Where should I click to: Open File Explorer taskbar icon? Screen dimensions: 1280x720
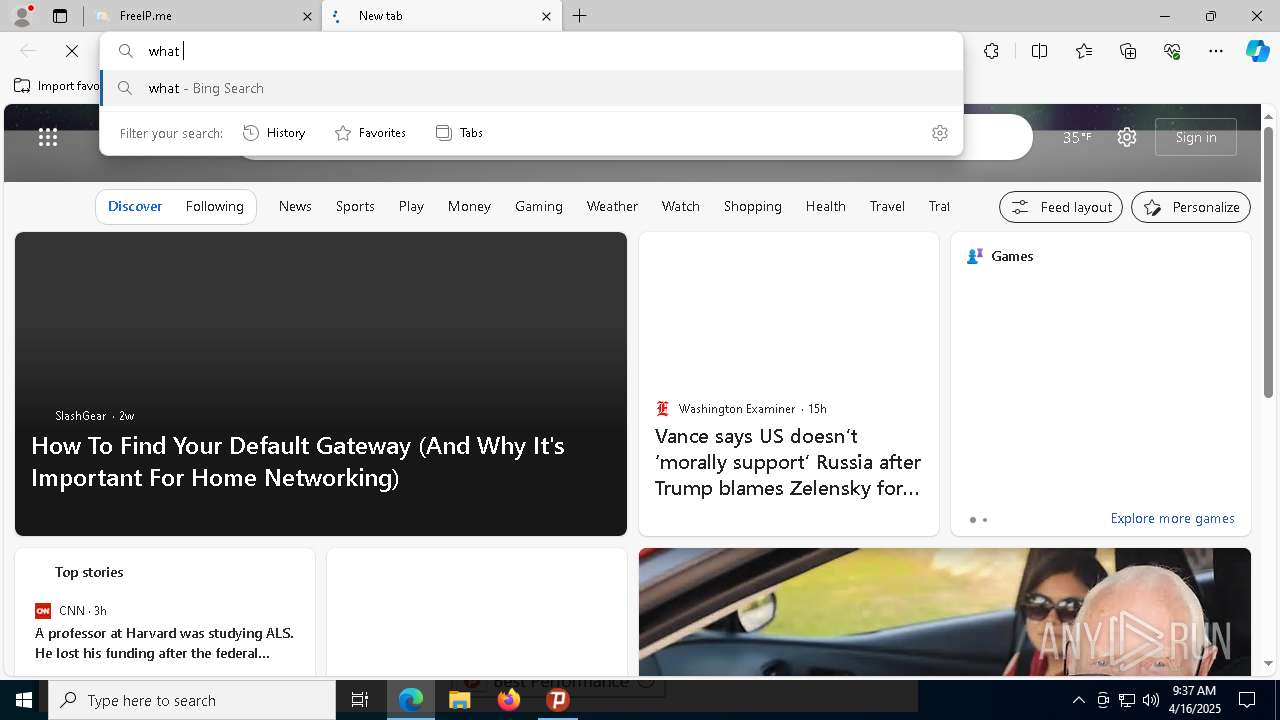(459, 700)
